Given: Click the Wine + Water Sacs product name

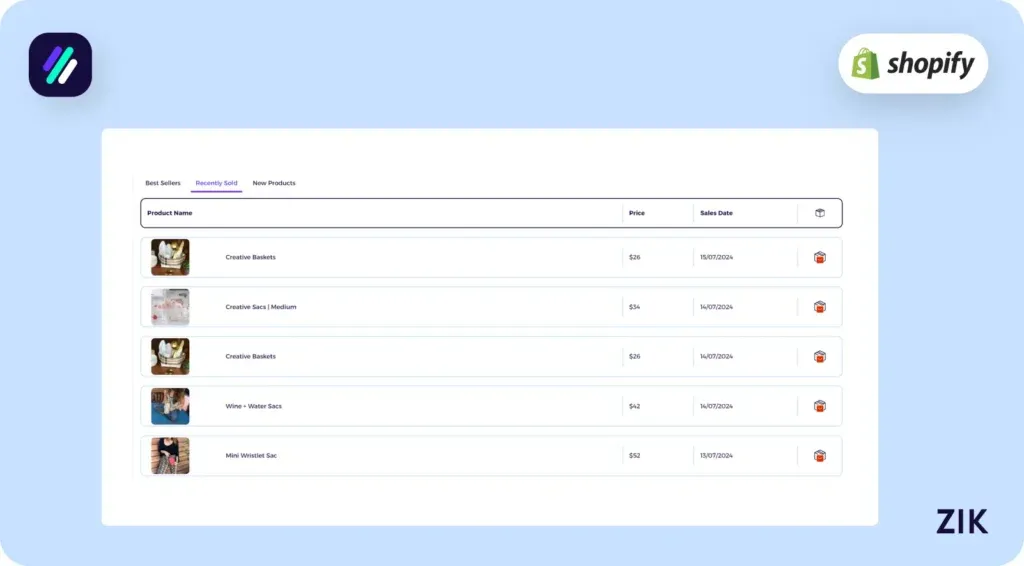Looking at the screenshot, I should click(x=253, y=406).
